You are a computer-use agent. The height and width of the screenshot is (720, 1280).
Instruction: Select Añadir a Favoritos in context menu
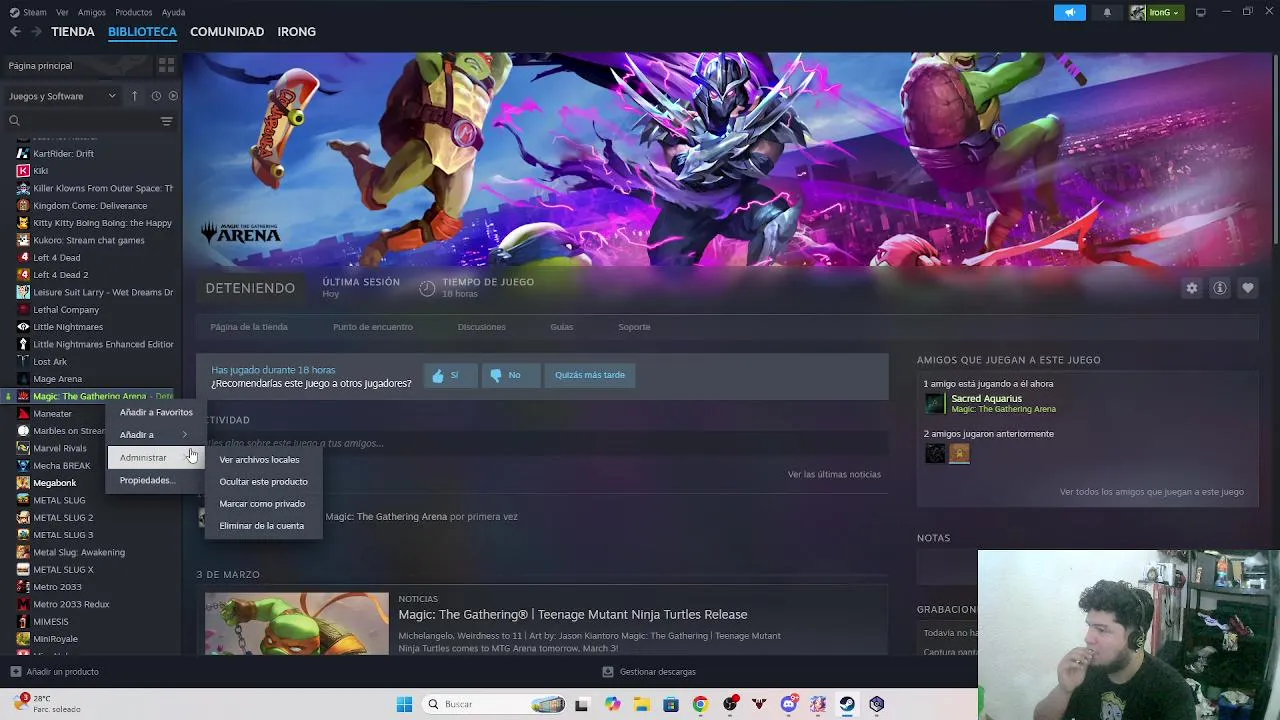tap(156, 412)
